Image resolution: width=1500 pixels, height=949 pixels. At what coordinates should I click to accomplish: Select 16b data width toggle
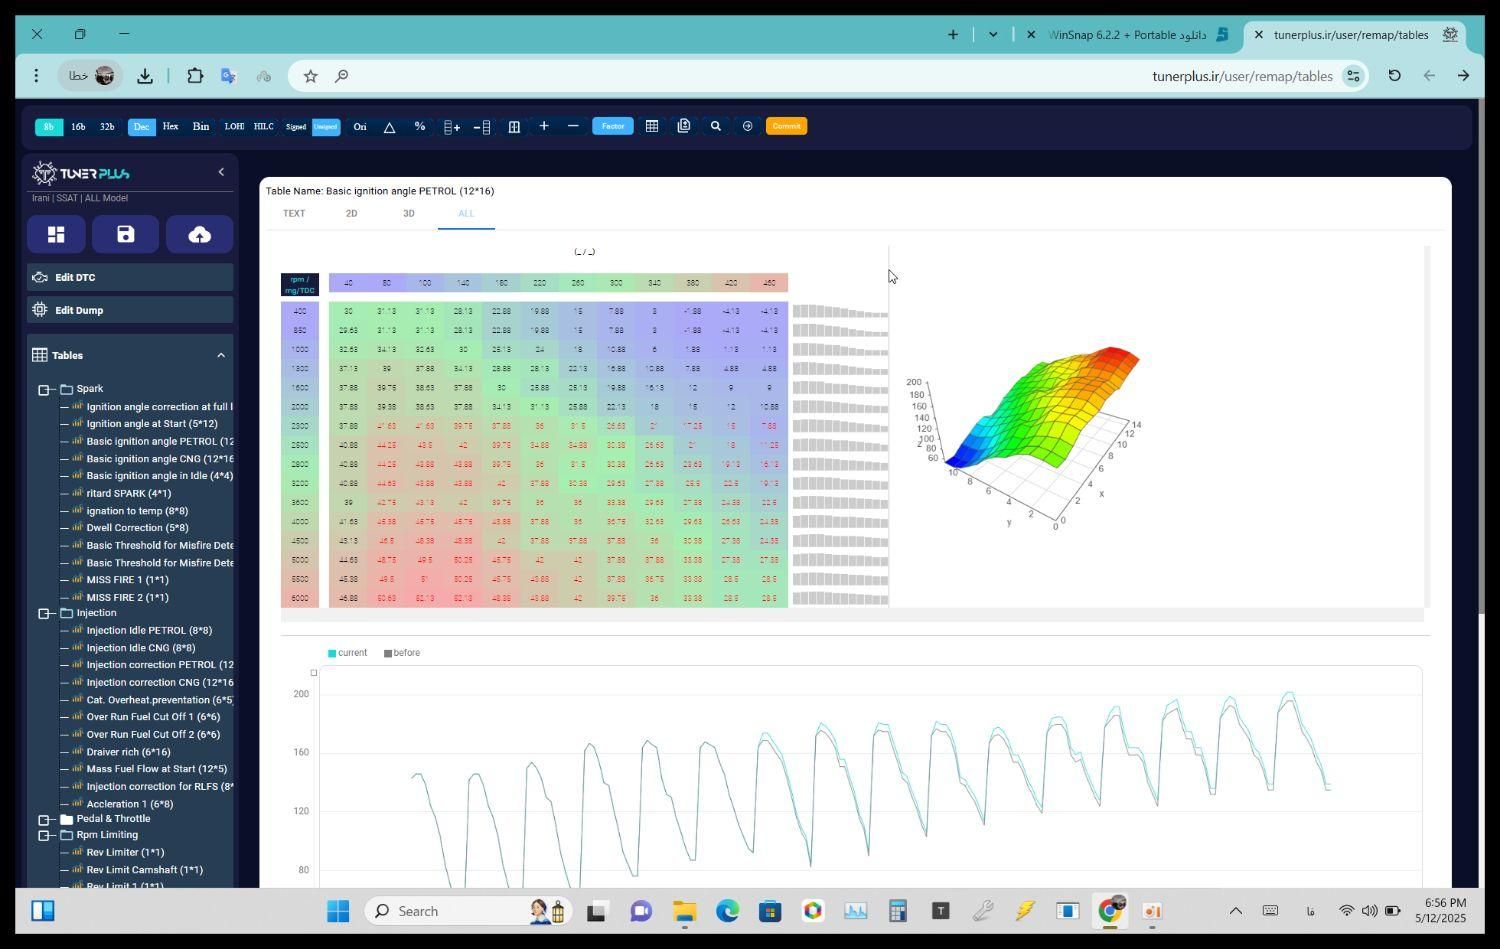tap(78, 126)
